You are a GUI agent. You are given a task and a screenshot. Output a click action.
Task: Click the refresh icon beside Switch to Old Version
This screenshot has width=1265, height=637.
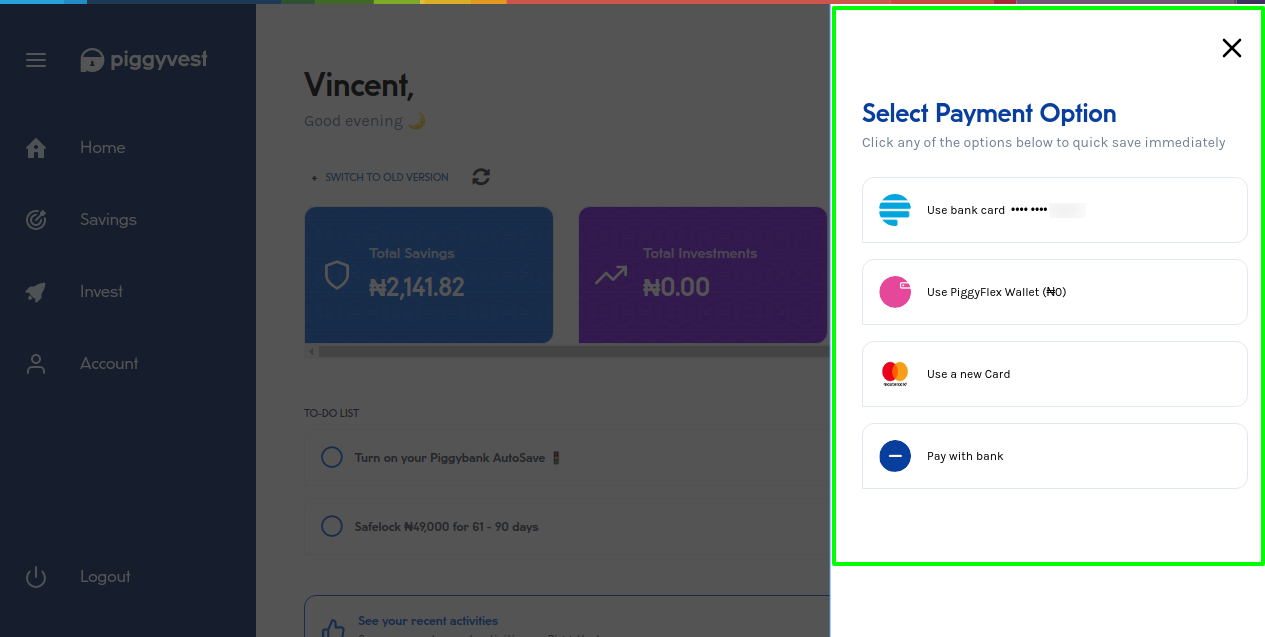click(x=481, y=177)
